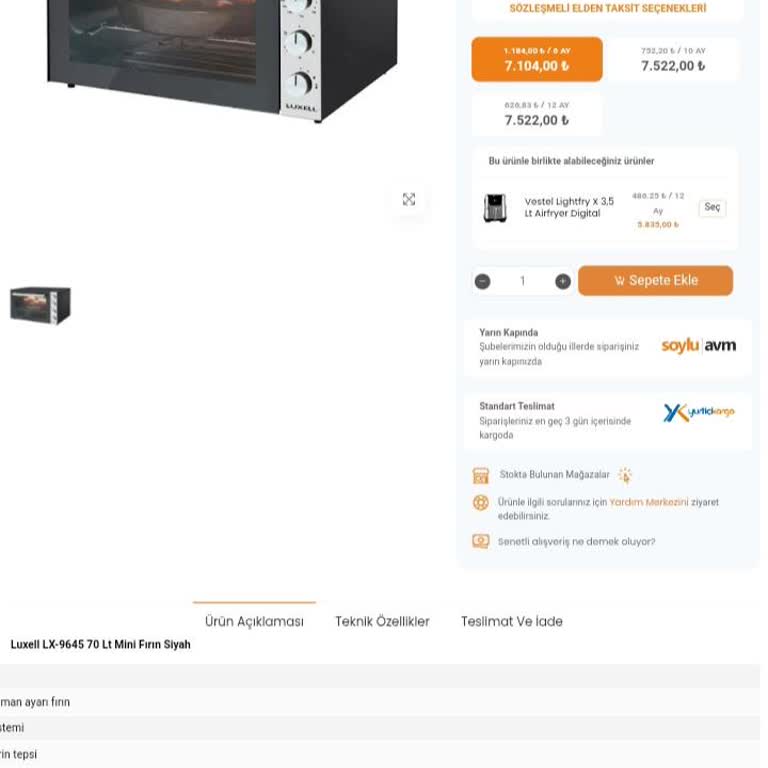The image size is (768, 768).
Task: Click the lifebuoy help icon
Action: (x=480, y=503)
